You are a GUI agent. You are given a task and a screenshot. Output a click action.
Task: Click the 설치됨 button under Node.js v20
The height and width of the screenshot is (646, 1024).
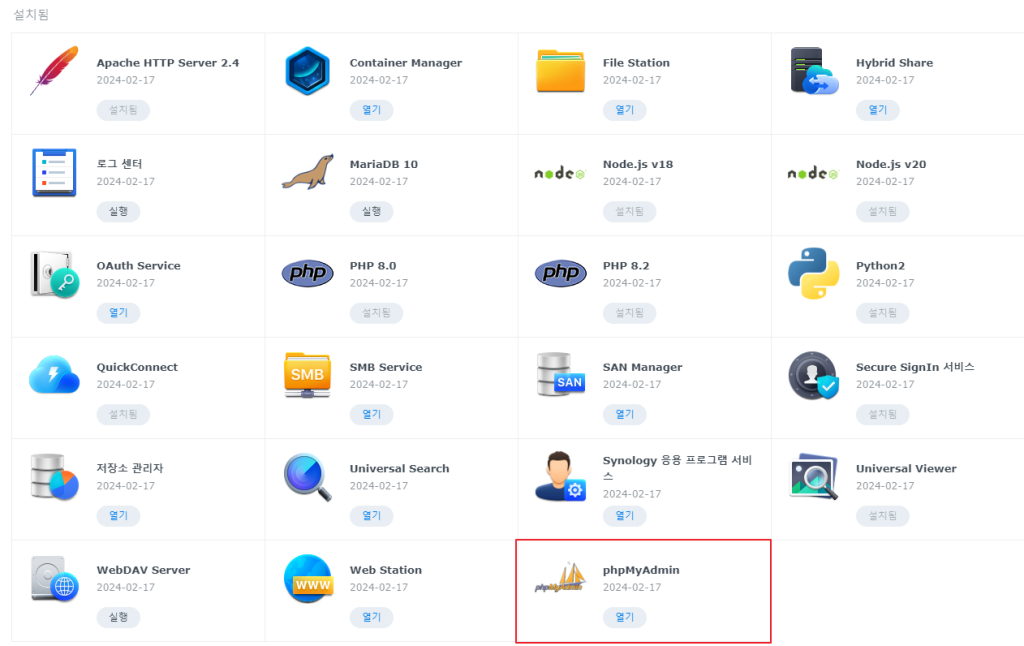coord(882,212)
